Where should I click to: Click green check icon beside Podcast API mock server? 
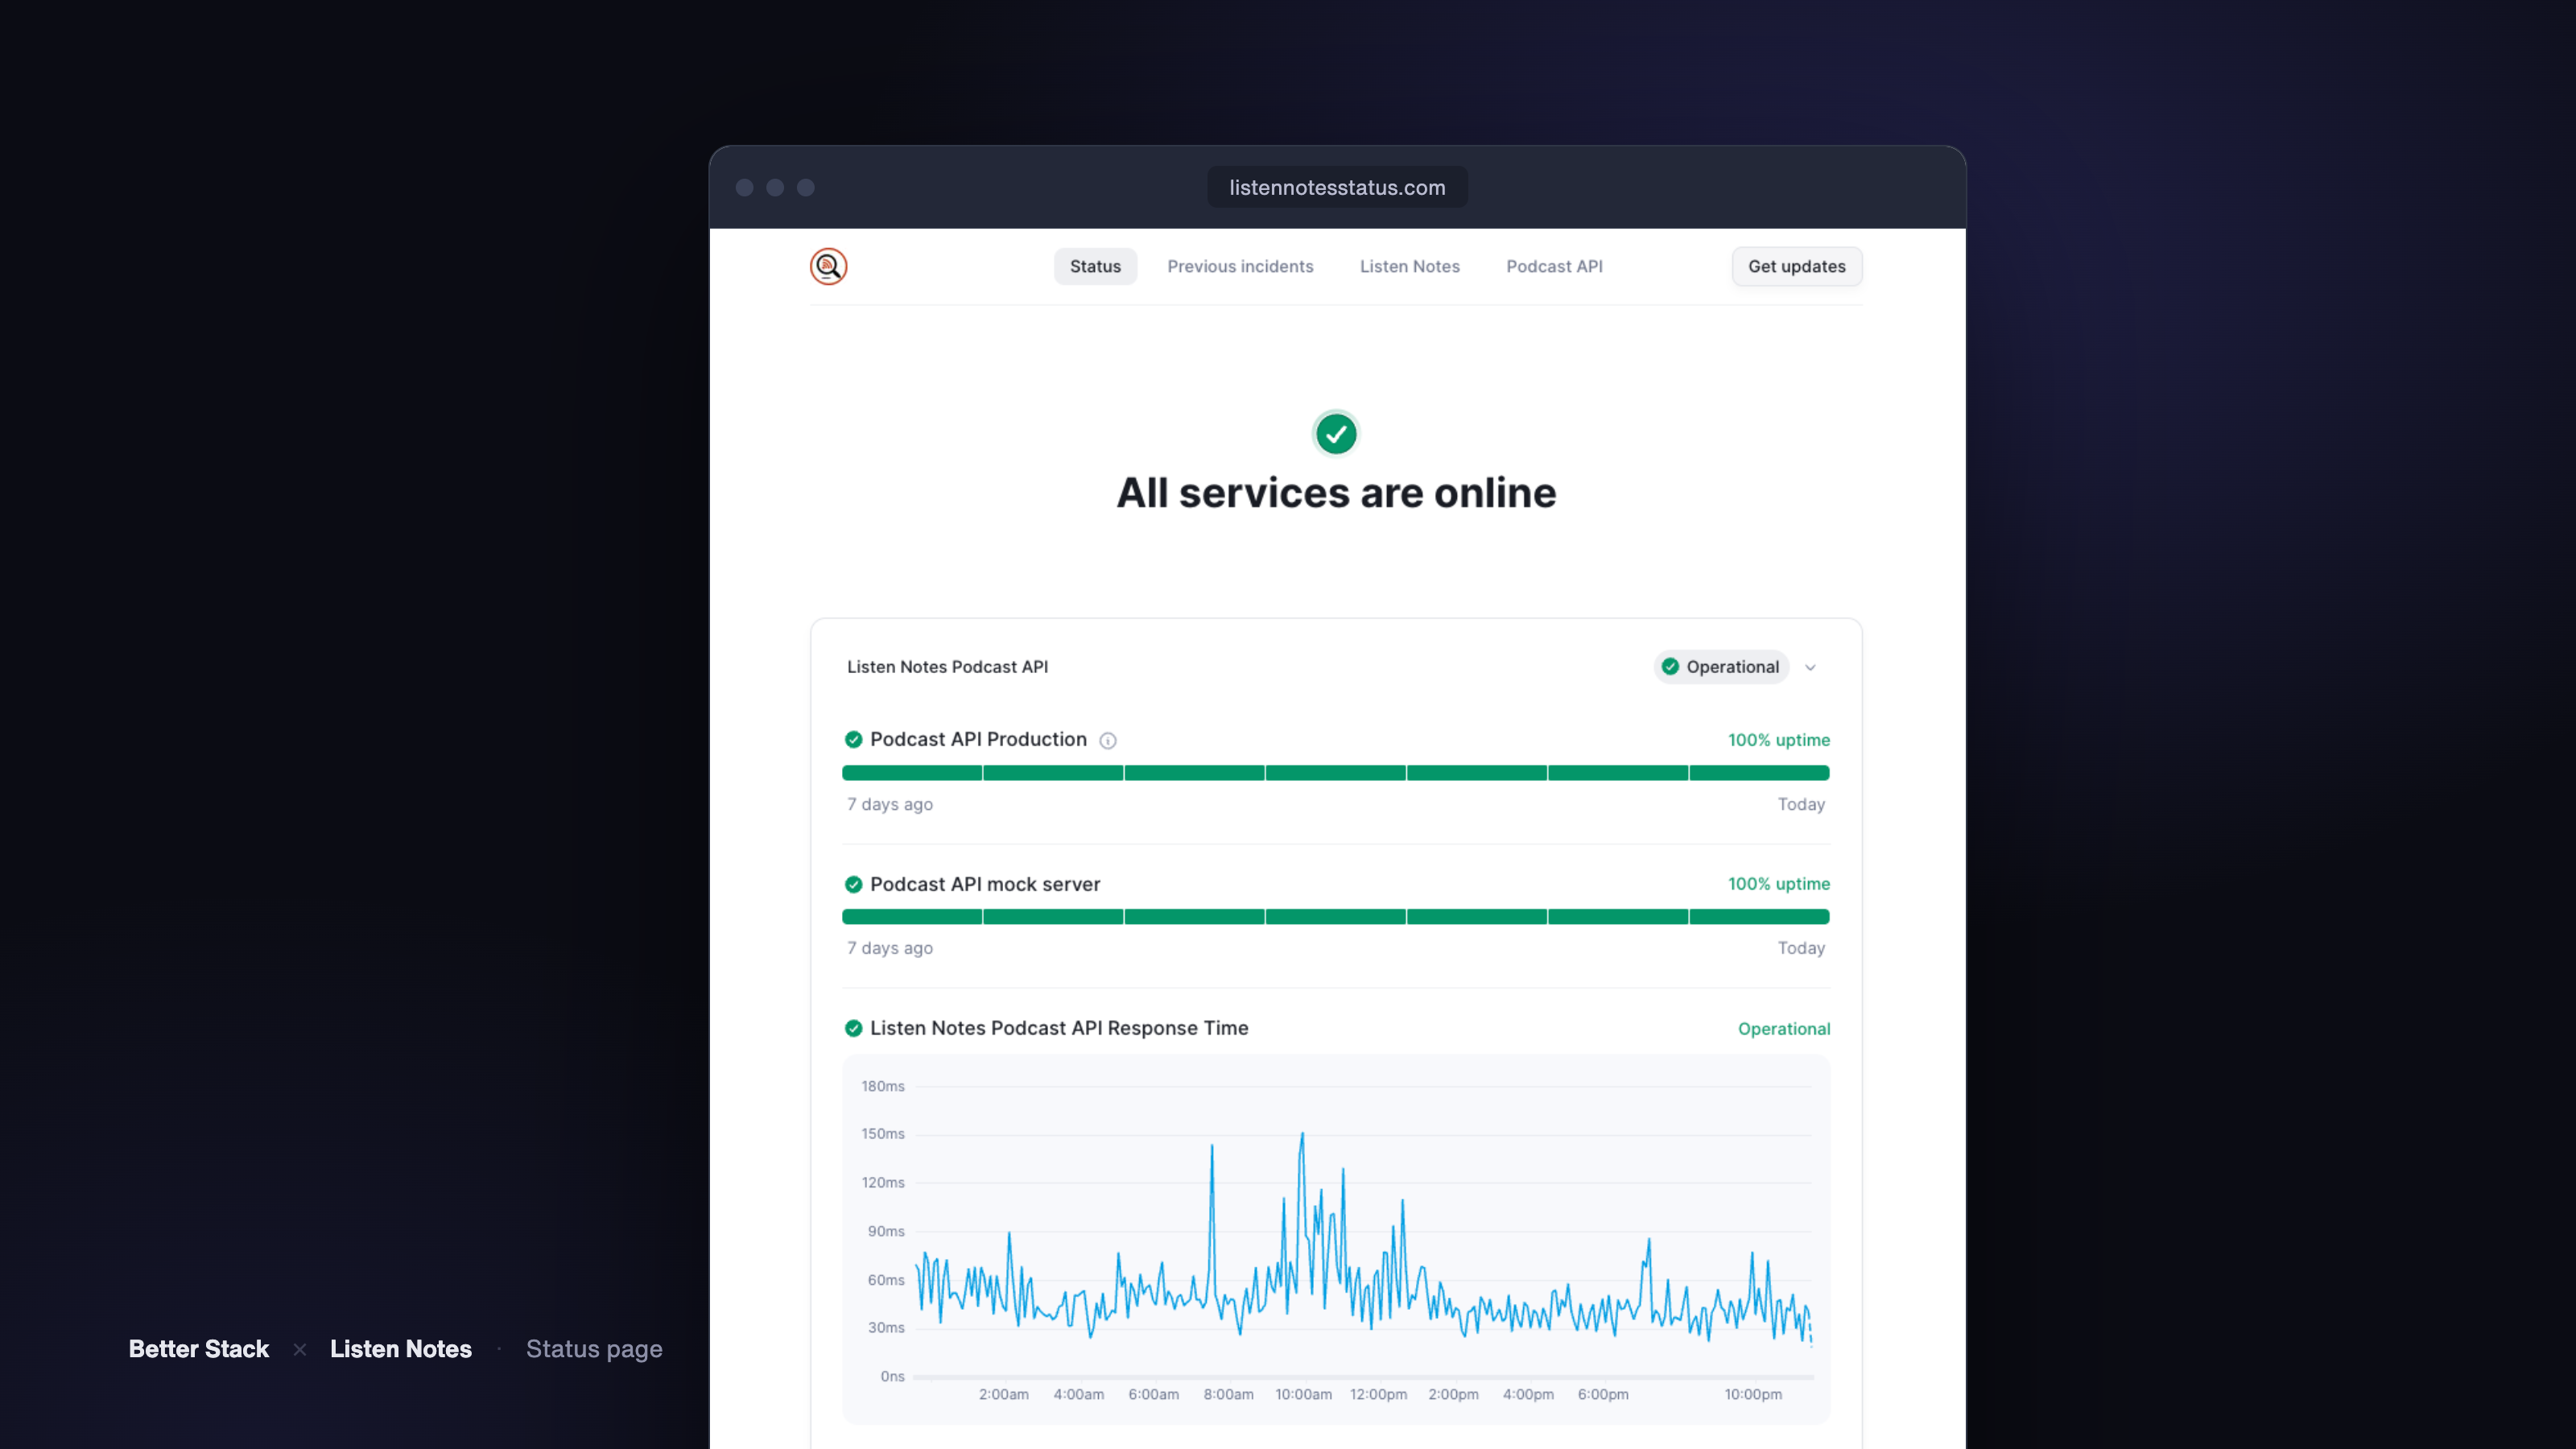pyautogui.click(x=853, y=884)
